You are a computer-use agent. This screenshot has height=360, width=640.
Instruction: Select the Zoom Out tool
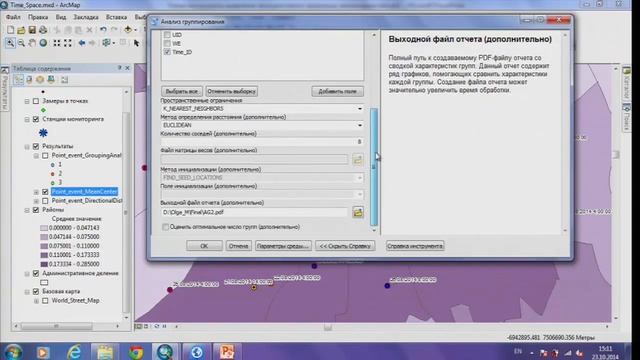(21, 43)
